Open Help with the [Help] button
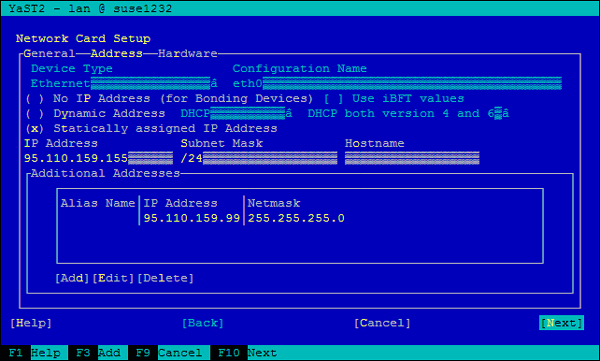This screenshot has height=361, width=600. coord(31,323)
